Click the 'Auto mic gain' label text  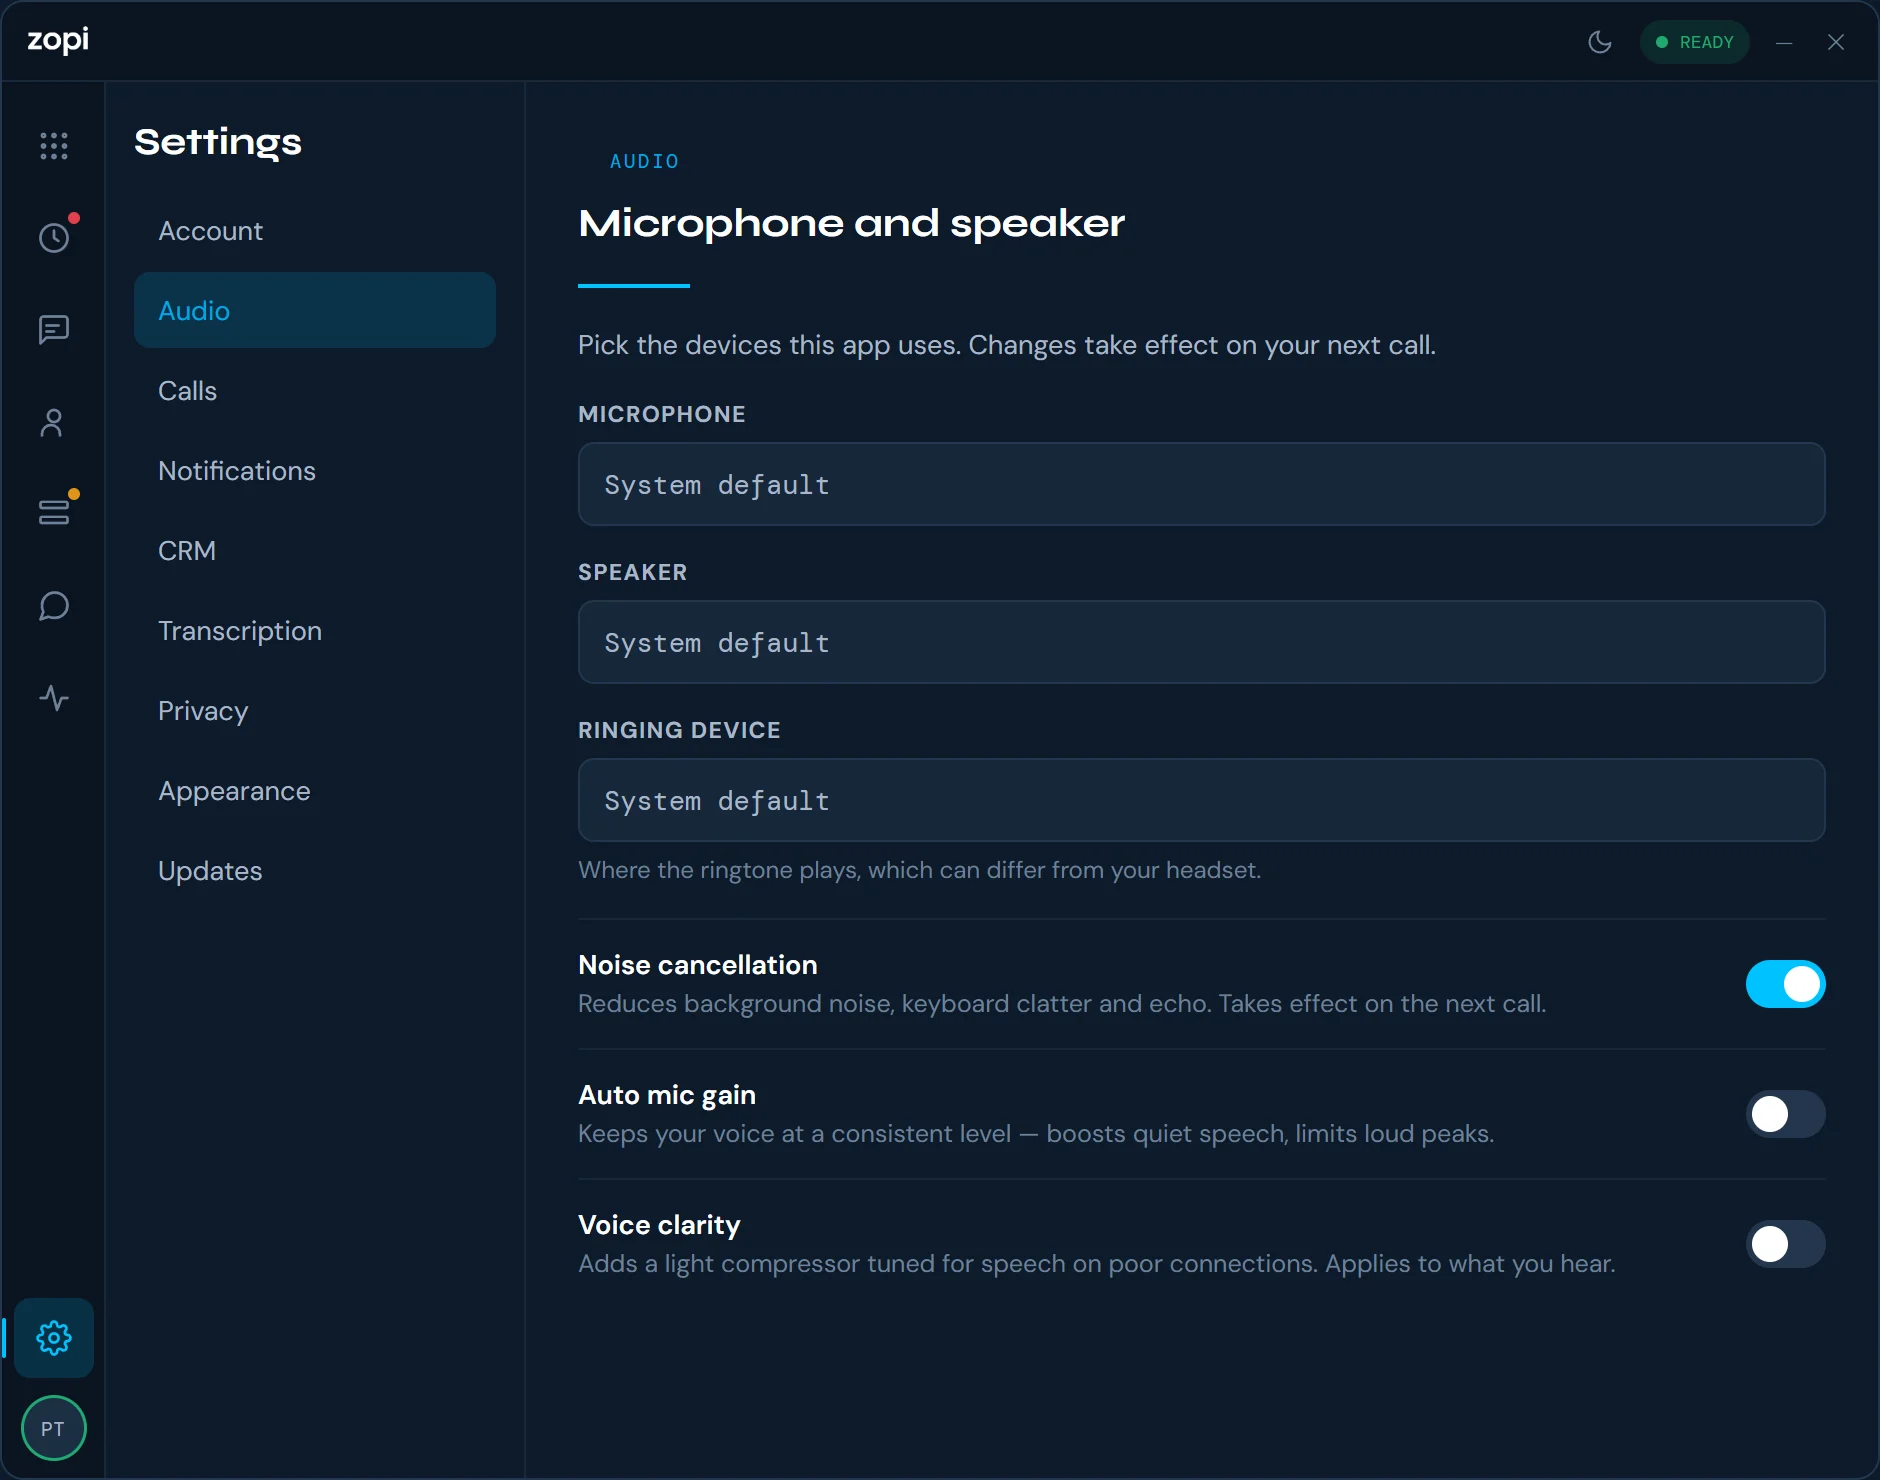coord(667,1095)
